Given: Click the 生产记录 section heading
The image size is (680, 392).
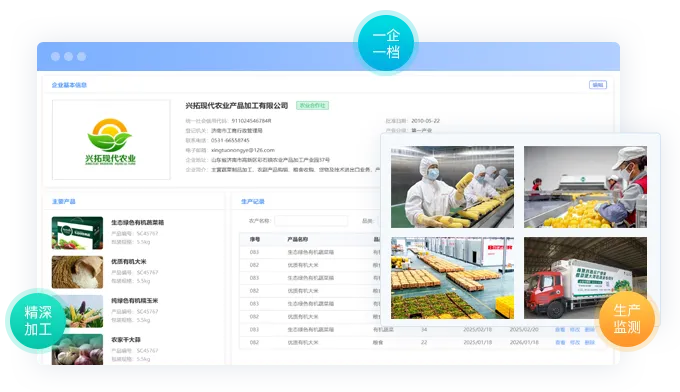Looking at the screenshot, I should pyautogui.click(x=252, y=201).
